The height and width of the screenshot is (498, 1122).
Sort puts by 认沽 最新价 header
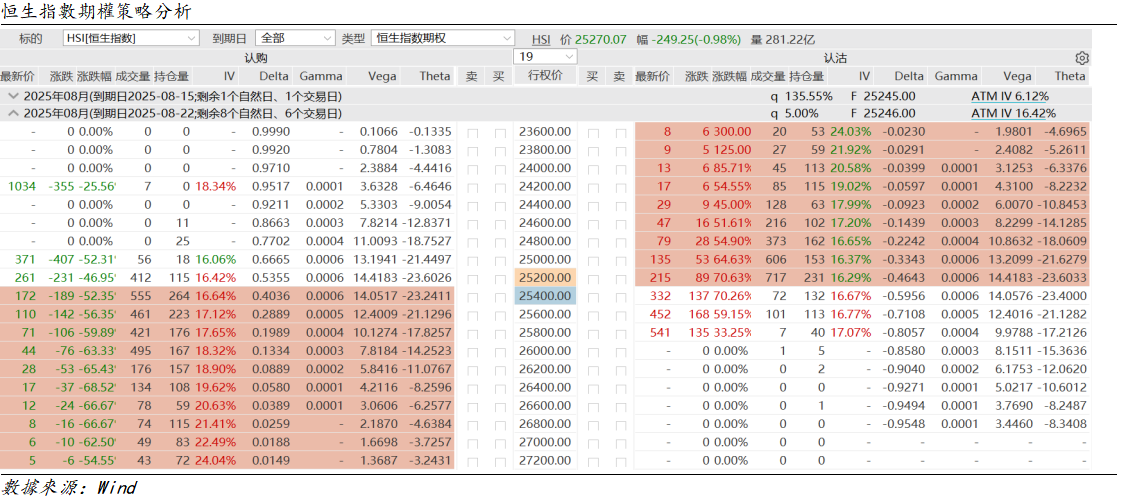click(653, 76)
